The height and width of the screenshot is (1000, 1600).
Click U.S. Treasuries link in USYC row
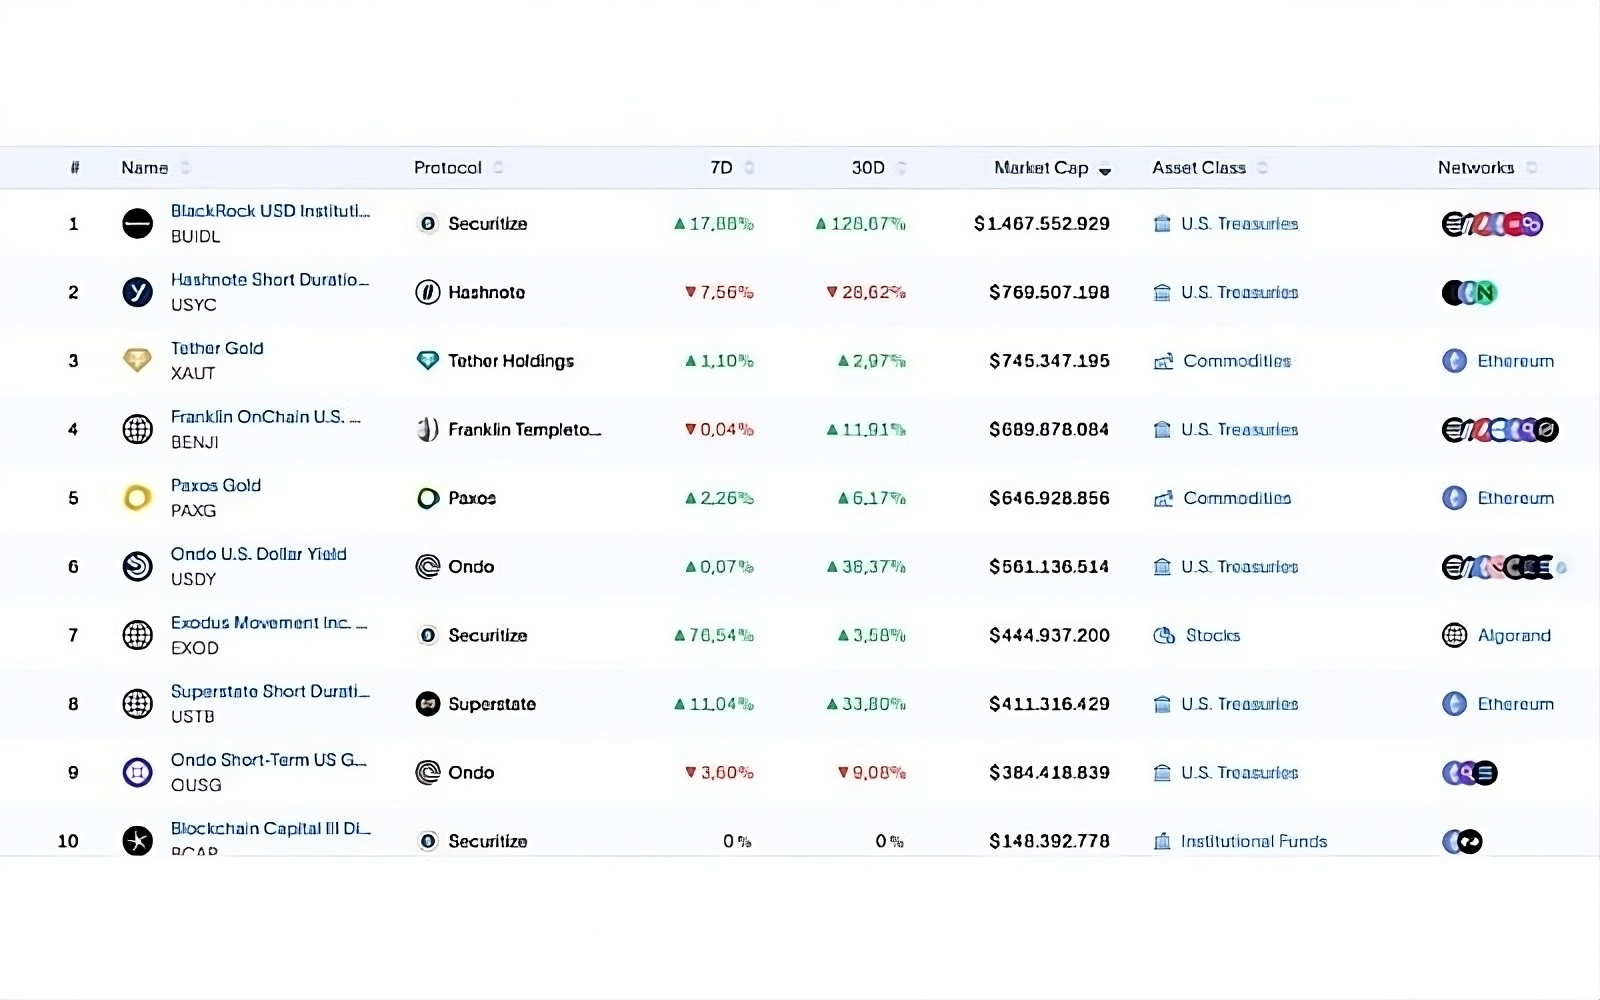(x=1239, y=292)
